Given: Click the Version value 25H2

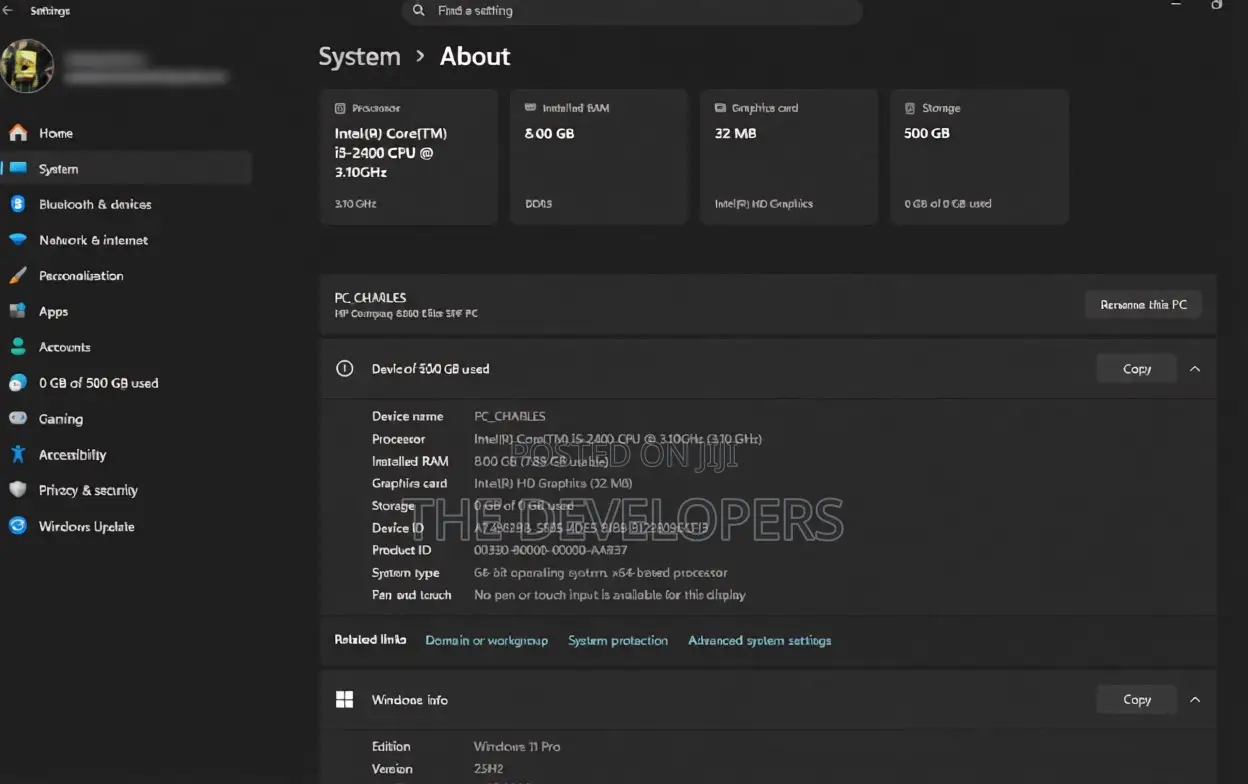Looking at the screenshot, I should (490, 769).
